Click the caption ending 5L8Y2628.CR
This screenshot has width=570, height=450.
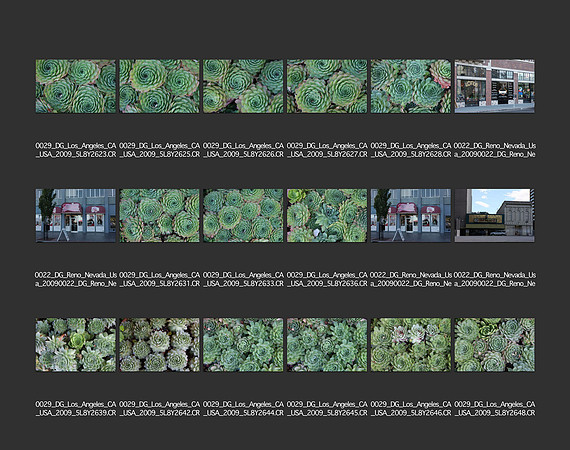click(411, 150)
